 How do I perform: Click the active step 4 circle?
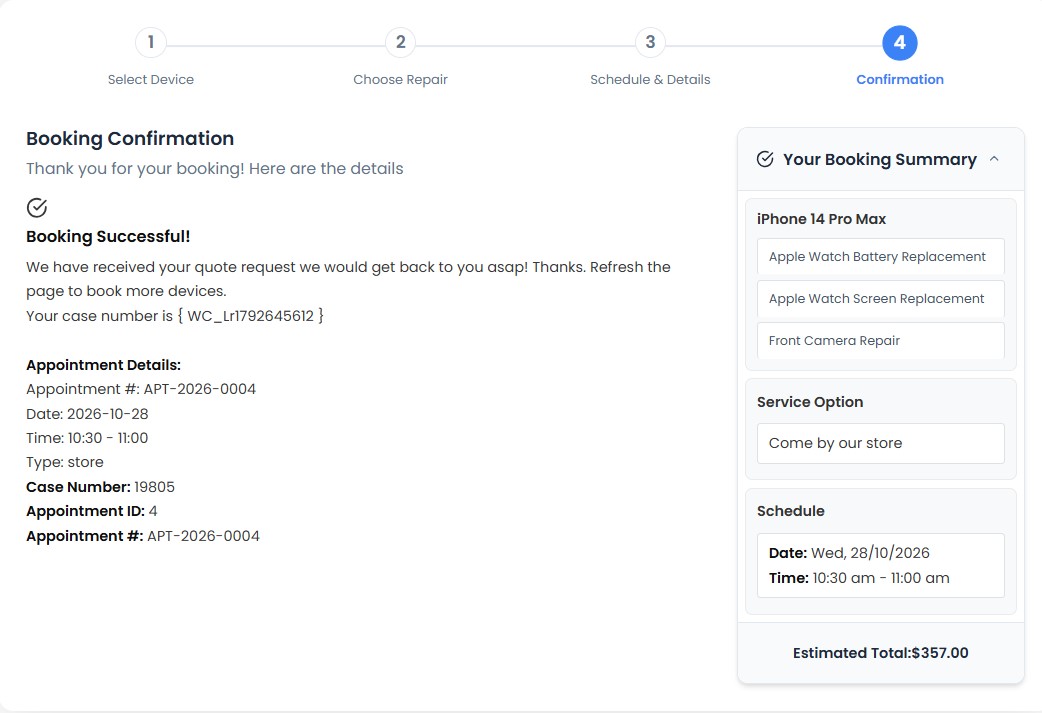tap(900, 43)
